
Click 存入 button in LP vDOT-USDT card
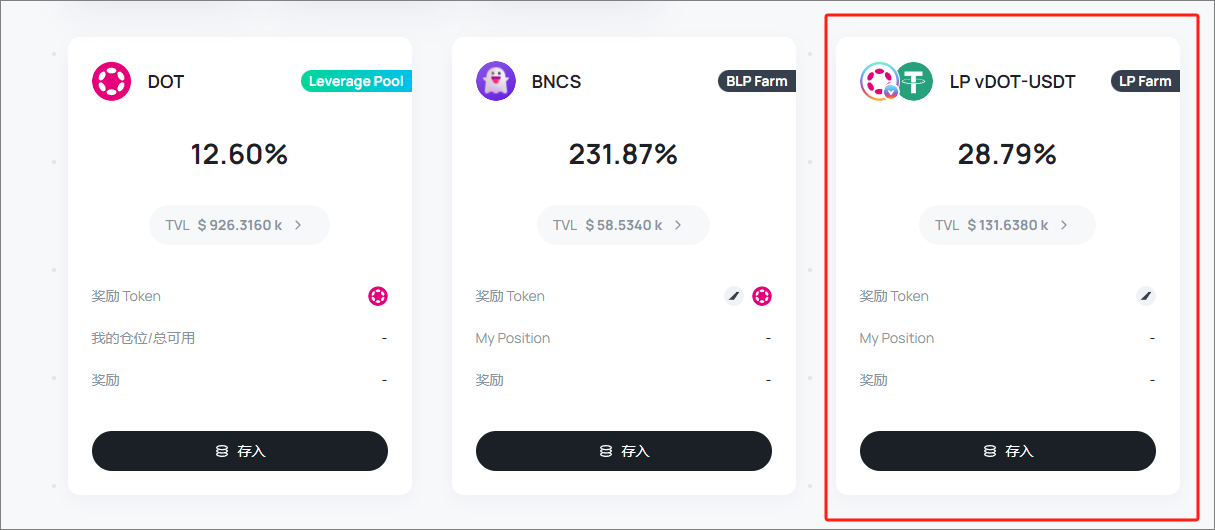pos(1008,451)
